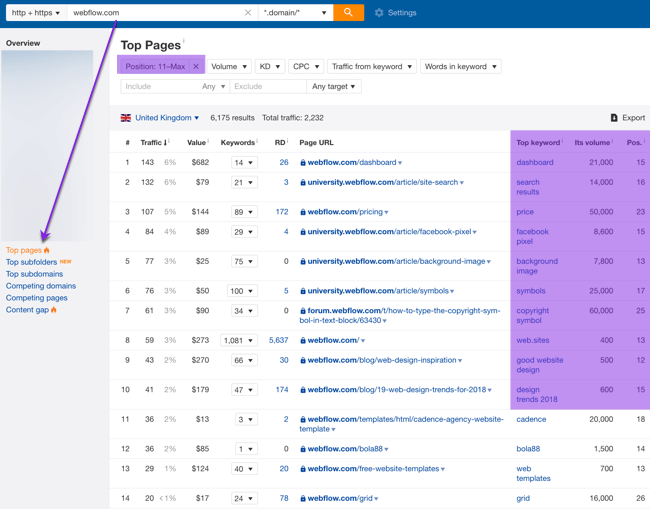Select Top subfolders in sidebar
This screenshot has height=509, width=650.
[x=32, y=262]
